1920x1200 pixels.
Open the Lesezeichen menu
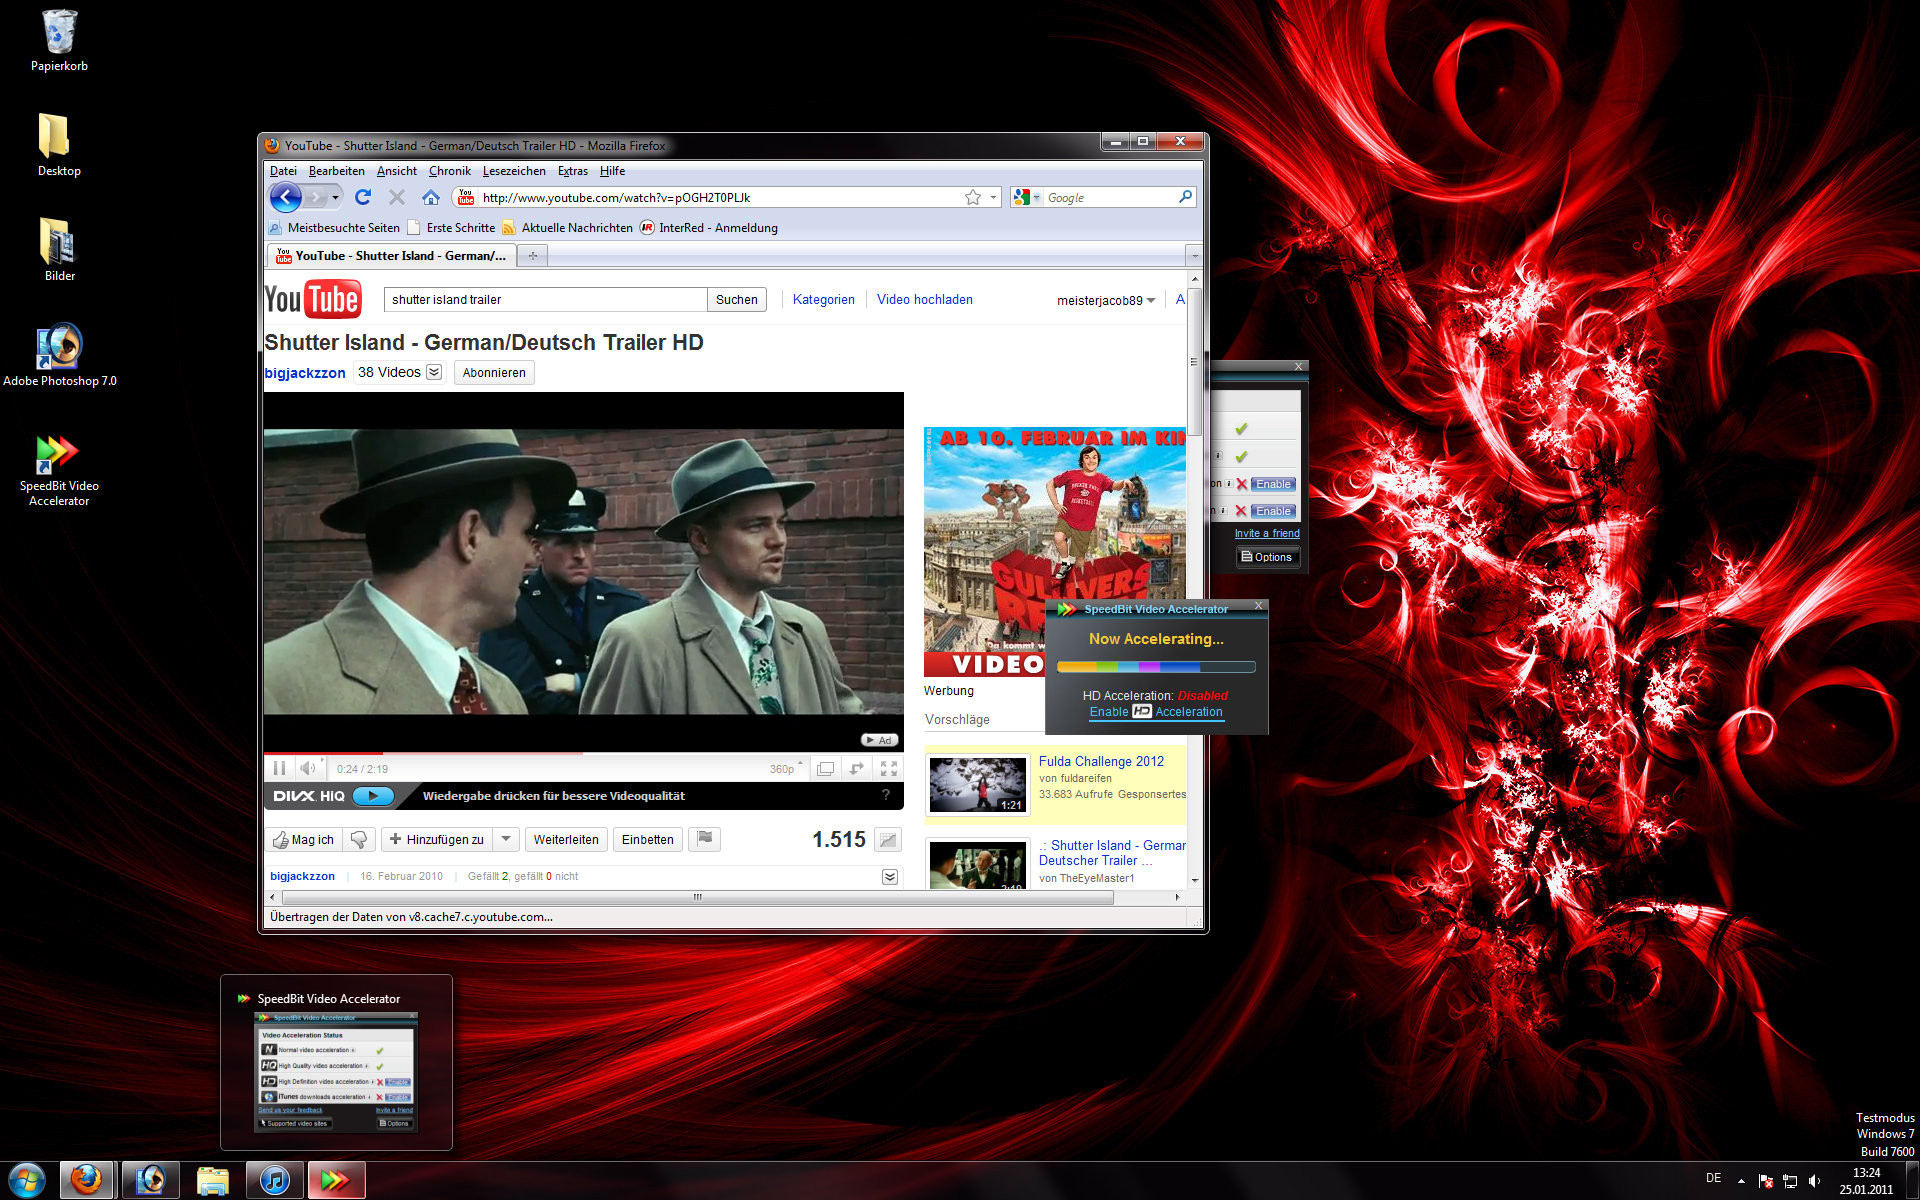click(x=514, y=171)
